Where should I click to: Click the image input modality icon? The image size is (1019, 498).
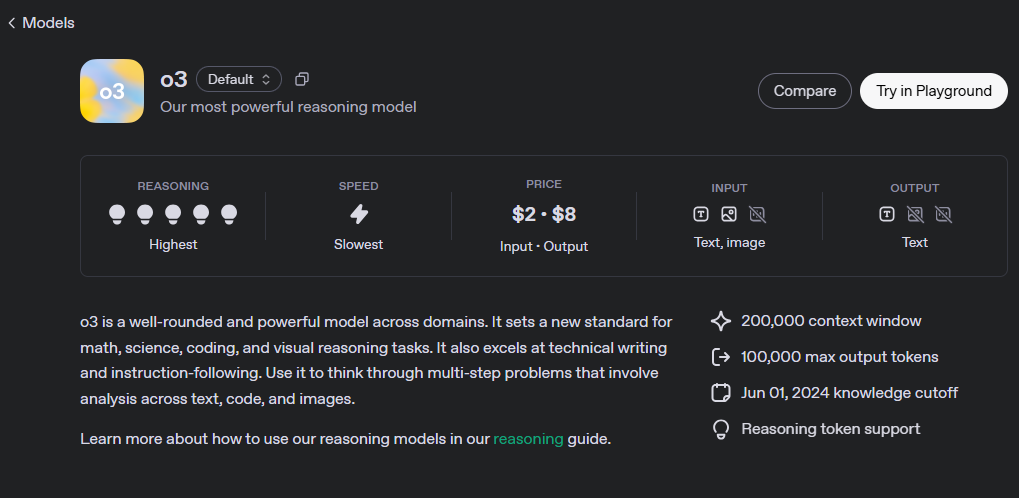(x=729, y=214)
